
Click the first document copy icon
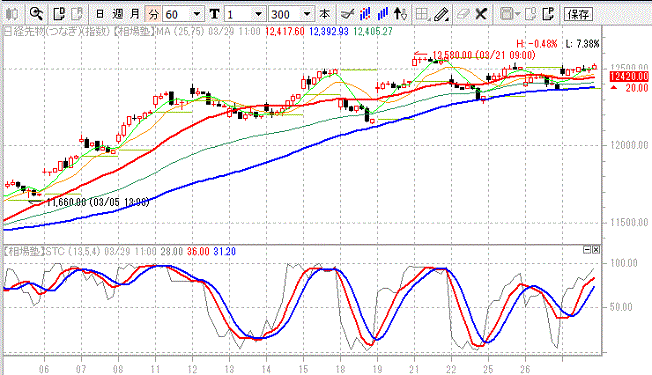(59, 14)
